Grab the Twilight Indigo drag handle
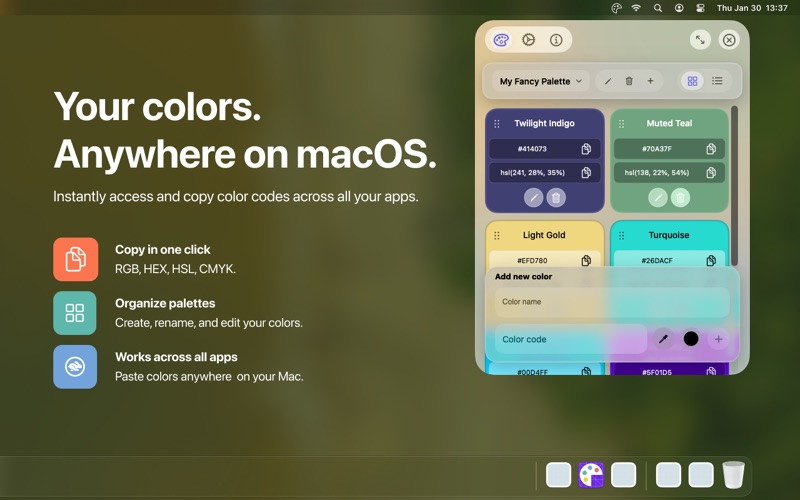Image resolution: width=800 pixels, height=500 pixels. tap(497, 123)
